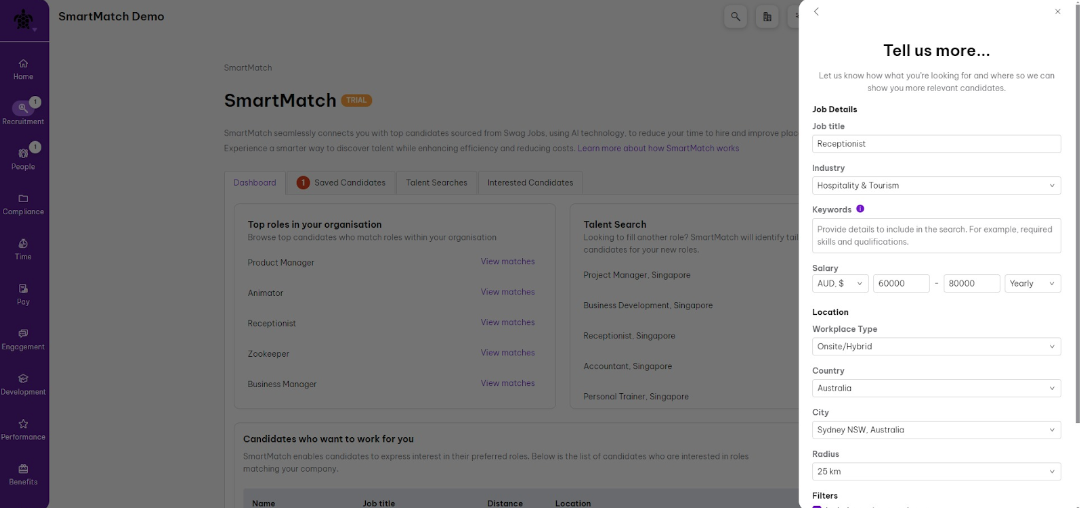Click the Job title input field
This screenshot has width=1080, height=508.
tap(936, 144)
